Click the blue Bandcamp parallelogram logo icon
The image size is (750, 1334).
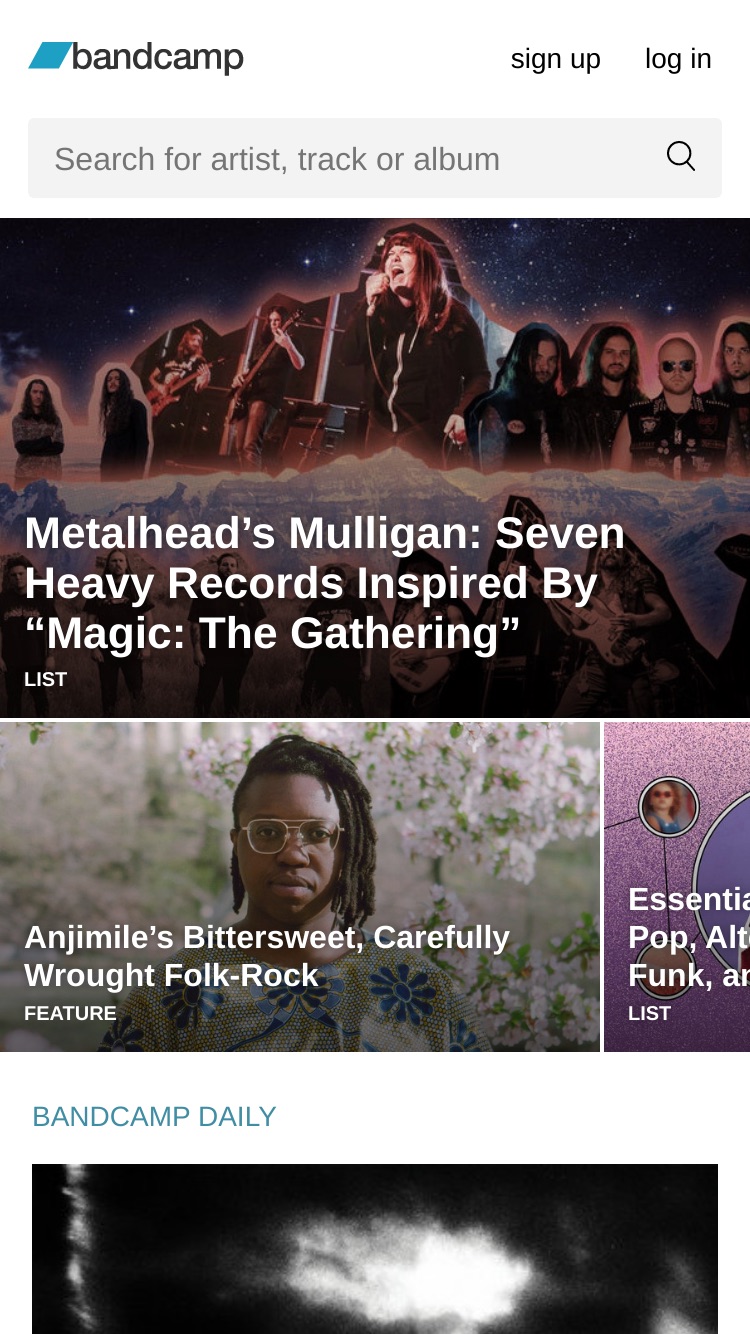pos(50,55)
